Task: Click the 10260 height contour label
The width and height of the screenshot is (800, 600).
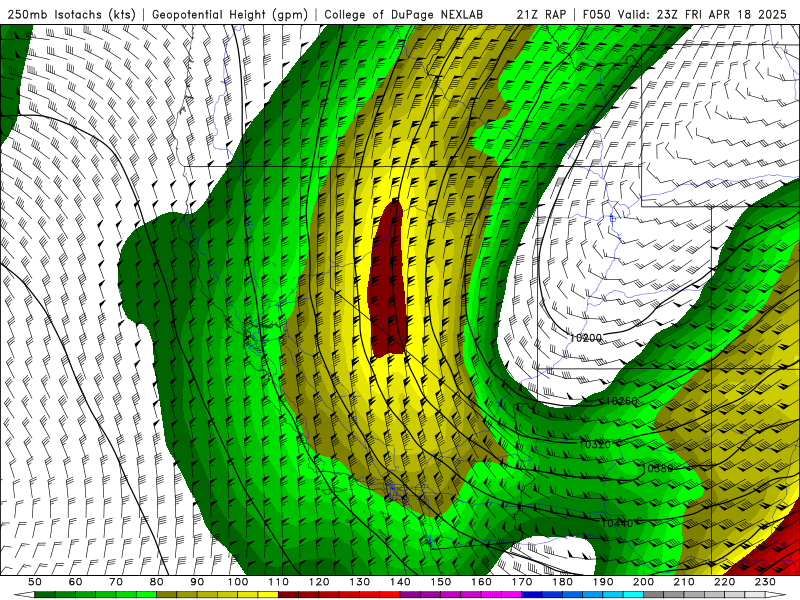Action: pos(621,401)
